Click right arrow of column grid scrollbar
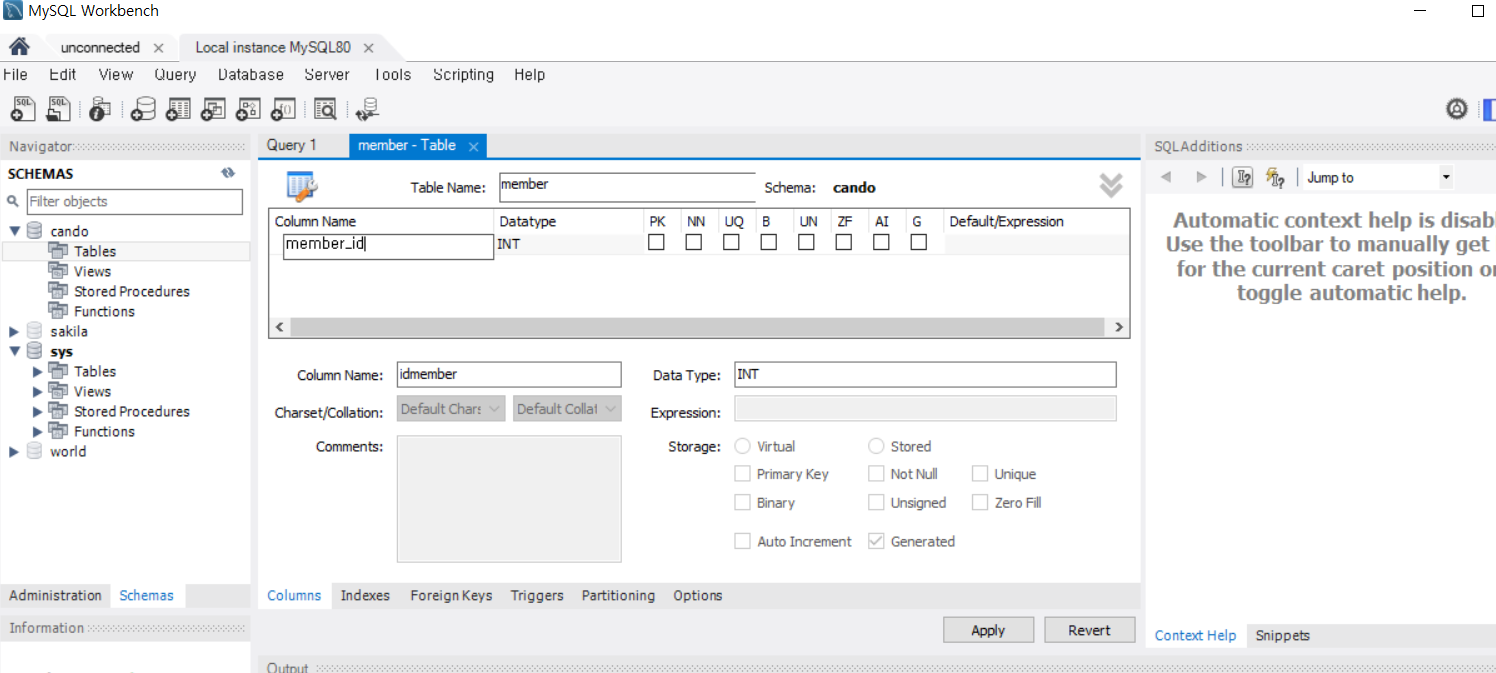This screenshot has width=1496, height=673. (1119, 327)
